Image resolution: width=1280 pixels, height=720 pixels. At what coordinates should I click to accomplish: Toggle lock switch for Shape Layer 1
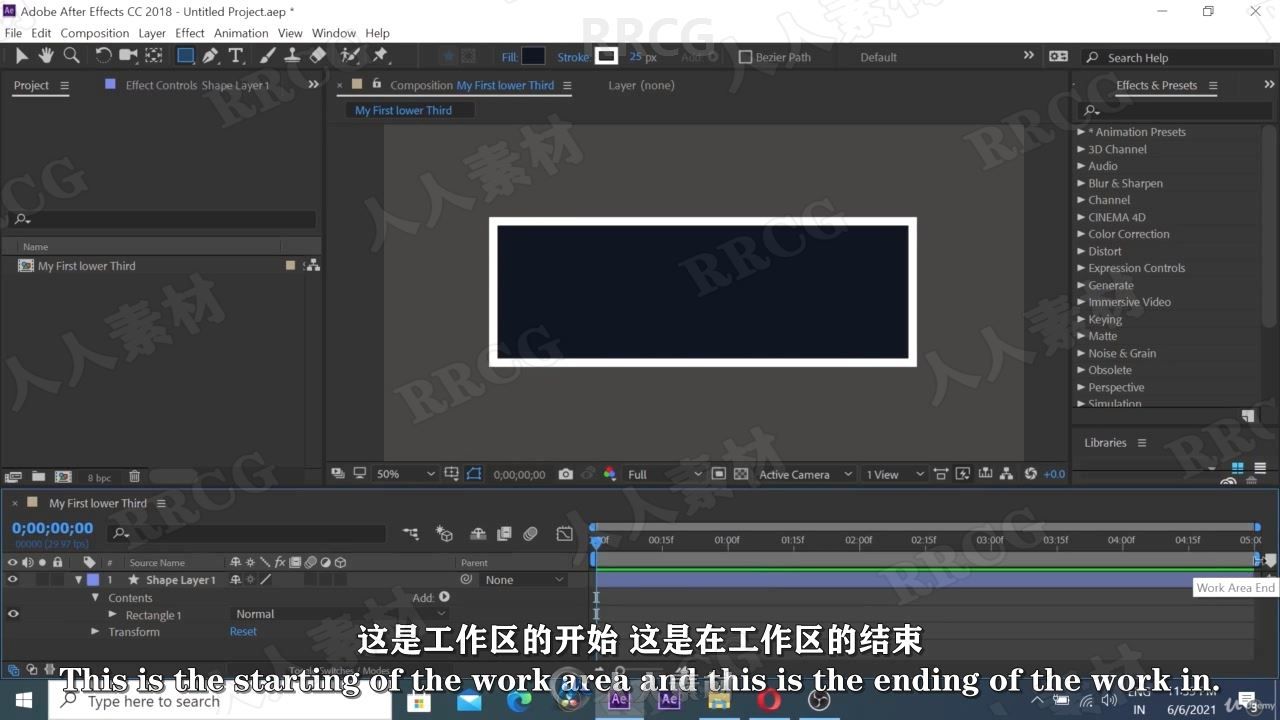coord(57,580)
